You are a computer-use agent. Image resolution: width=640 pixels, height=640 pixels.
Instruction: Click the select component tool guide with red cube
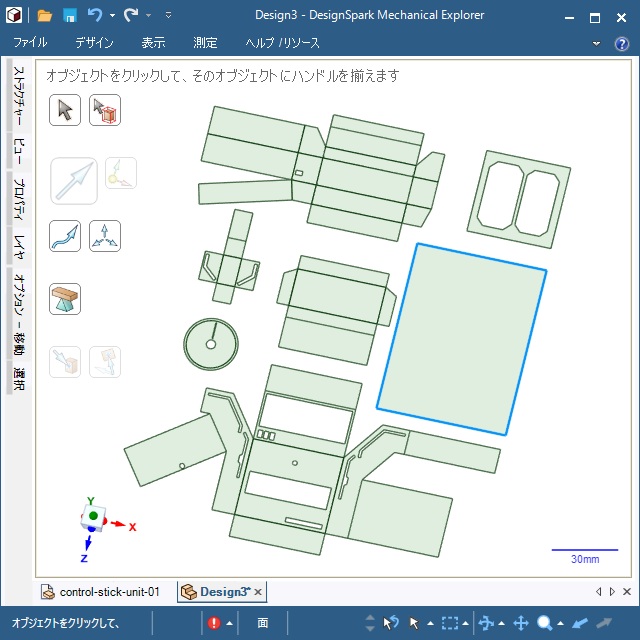pyautogui.click(x=105, y=110)
